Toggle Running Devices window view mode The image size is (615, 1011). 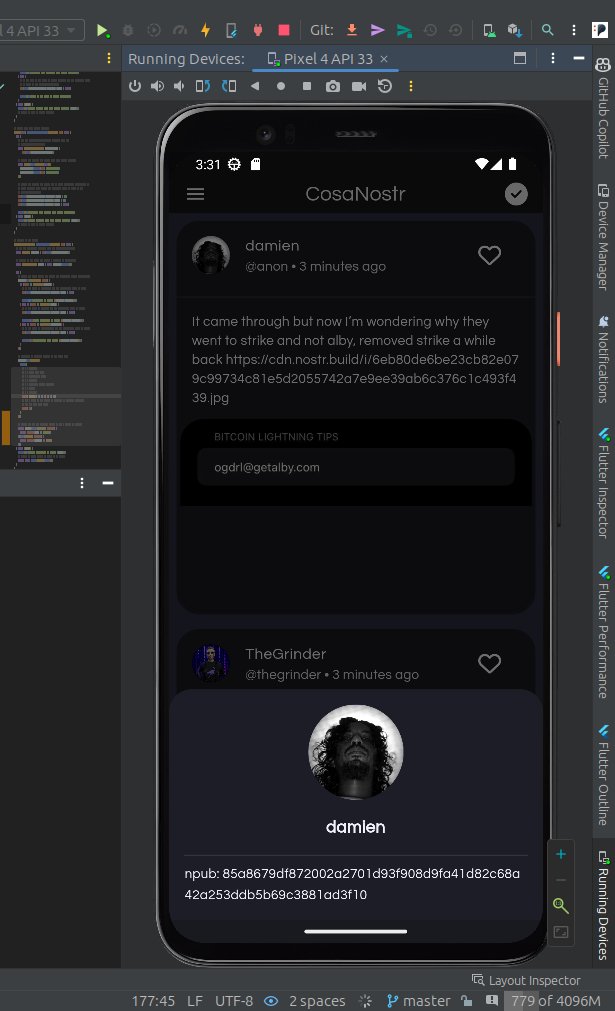520,59
